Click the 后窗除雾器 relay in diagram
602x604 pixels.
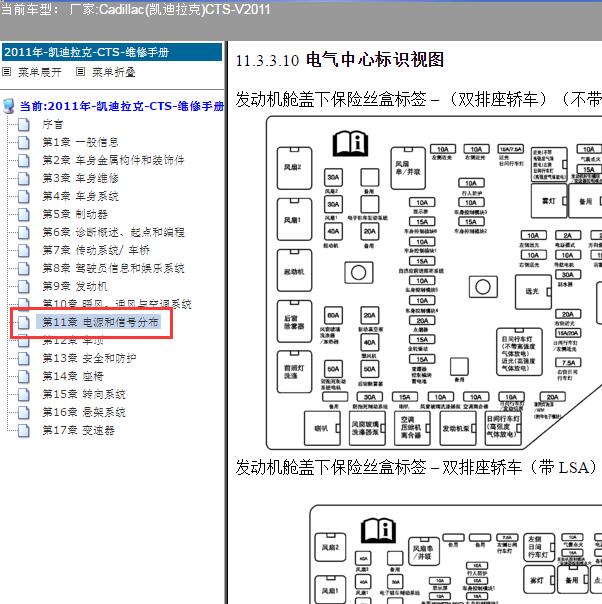tap(295, 322)
